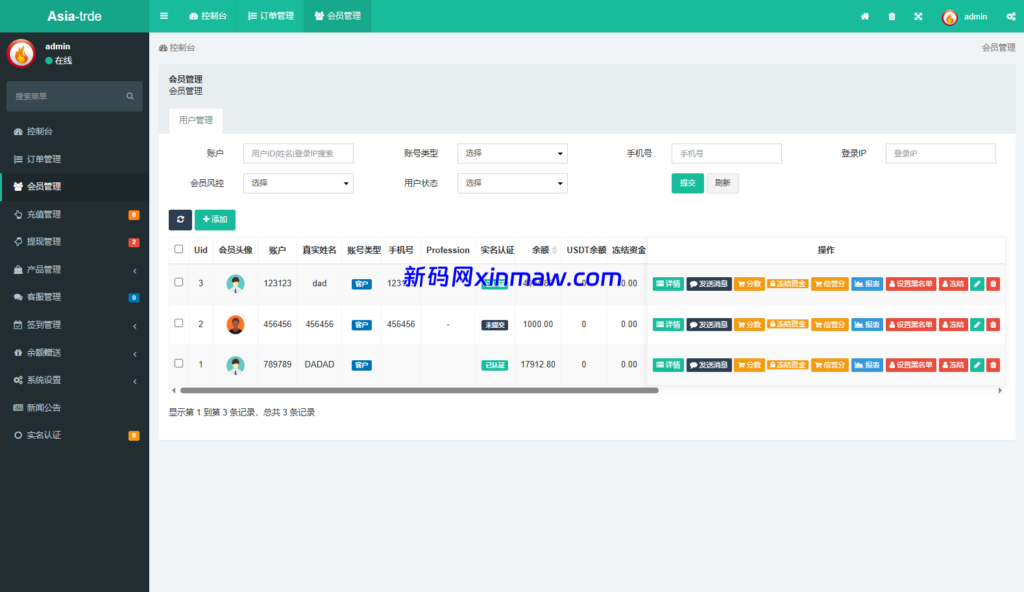This screenshot has width=1024, height=592.
Task: Focus the 账户 search input field
Action: tap(298, 154)
